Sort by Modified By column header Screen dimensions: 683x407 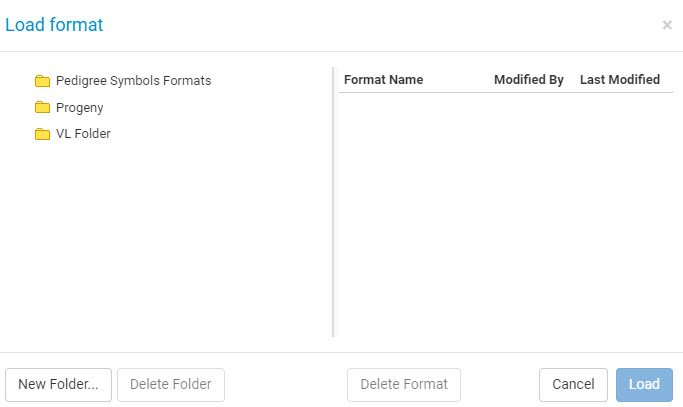(x=529, y=80)
